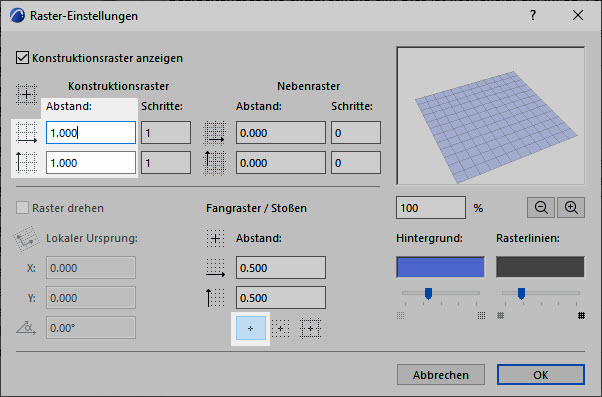Click the 3D grid preview
This screenshot has width=602, height=397.
point(491,116)
